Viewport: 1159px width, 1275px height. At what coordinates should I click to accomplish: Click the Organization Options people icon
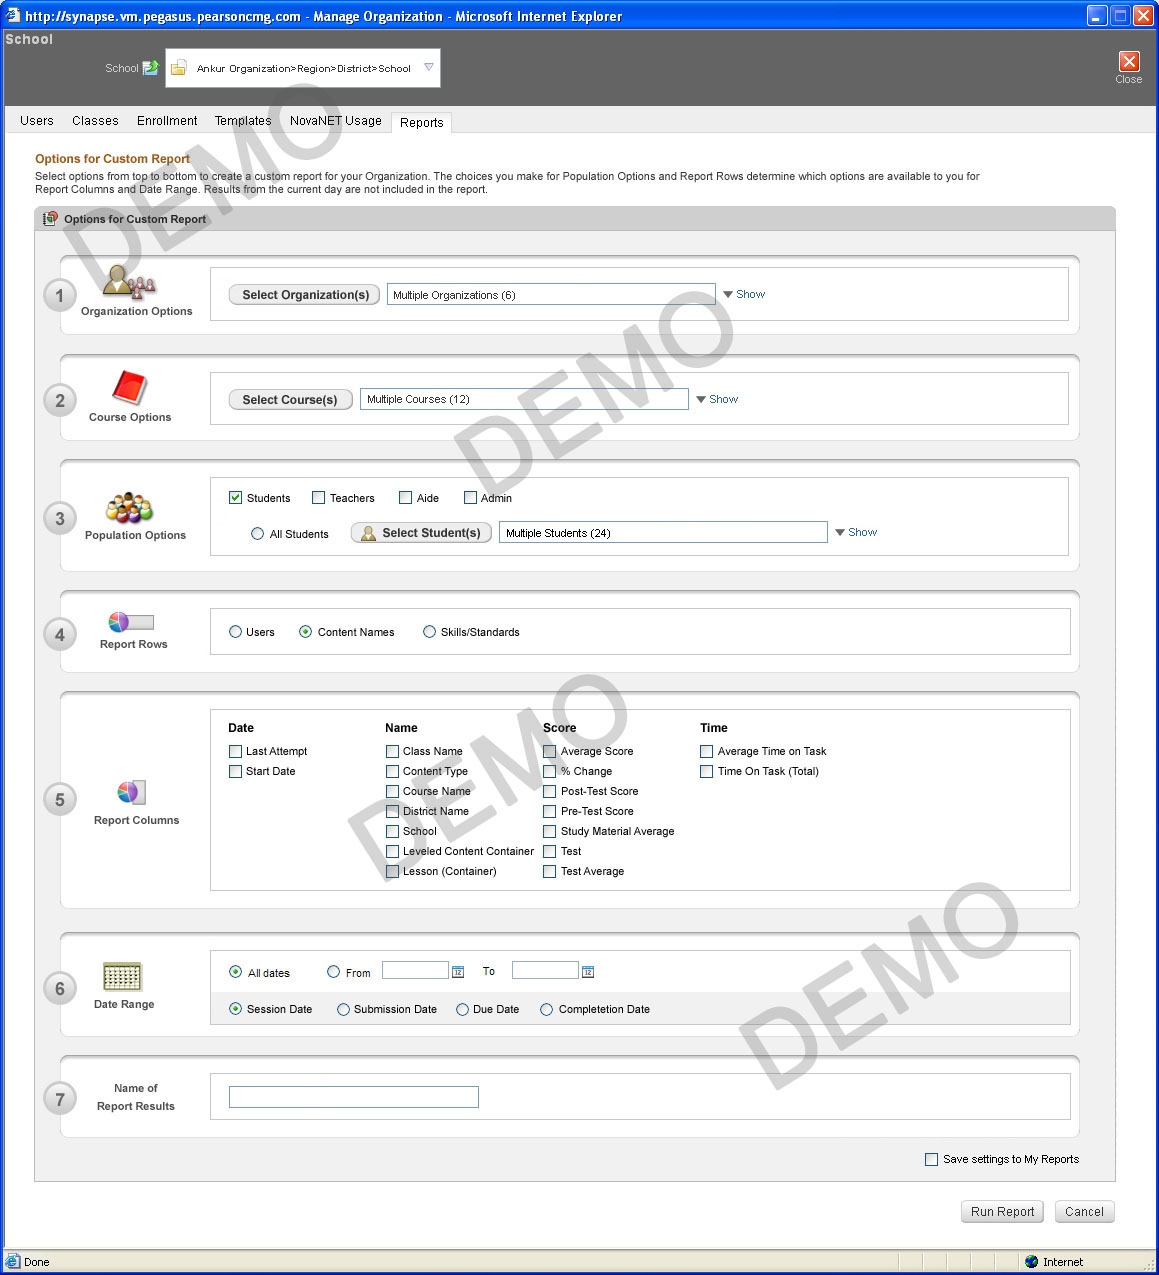tap(129, 283)
